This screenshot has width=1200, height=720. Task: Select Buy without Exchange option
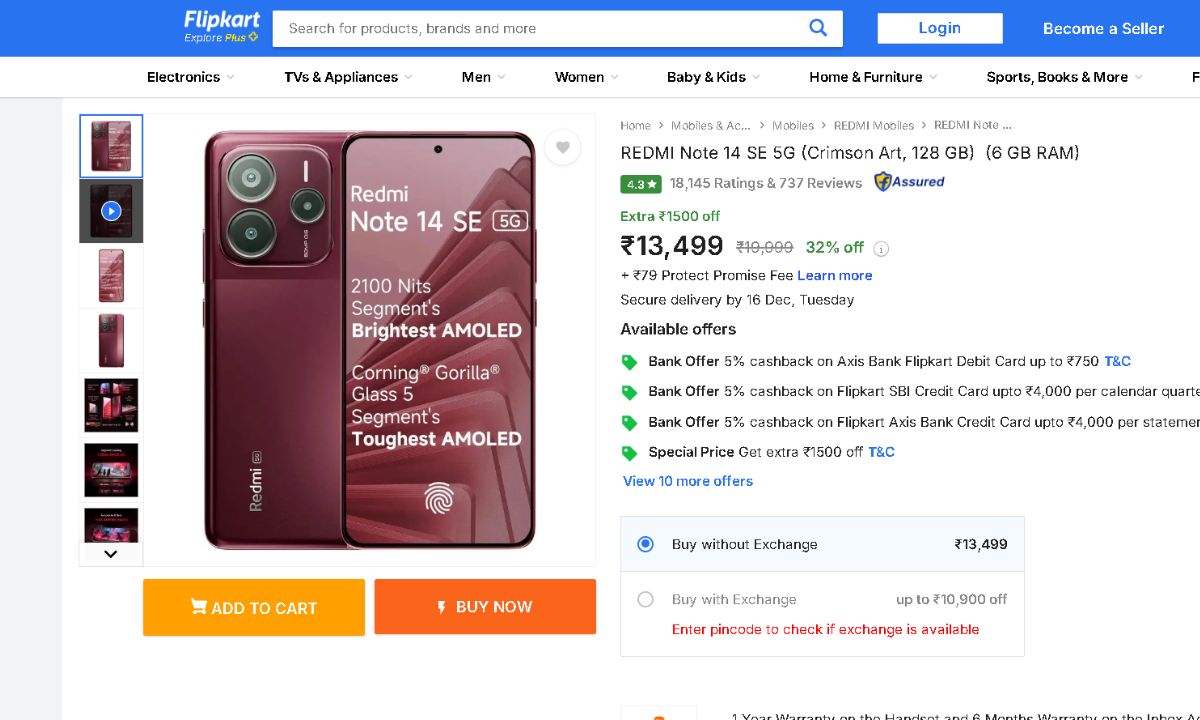click(x=646, y=544)
